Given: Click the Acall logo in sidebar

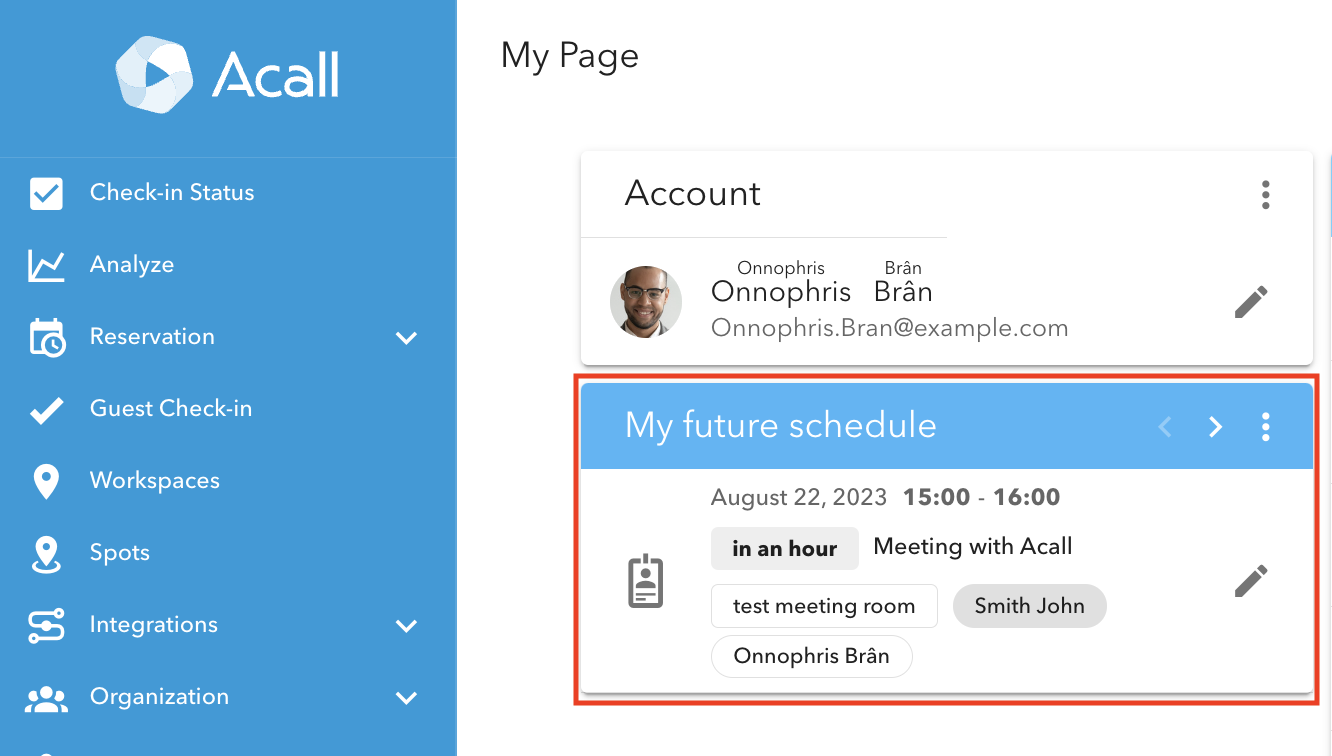Looking at the screenshot, I should pos(228,75).
